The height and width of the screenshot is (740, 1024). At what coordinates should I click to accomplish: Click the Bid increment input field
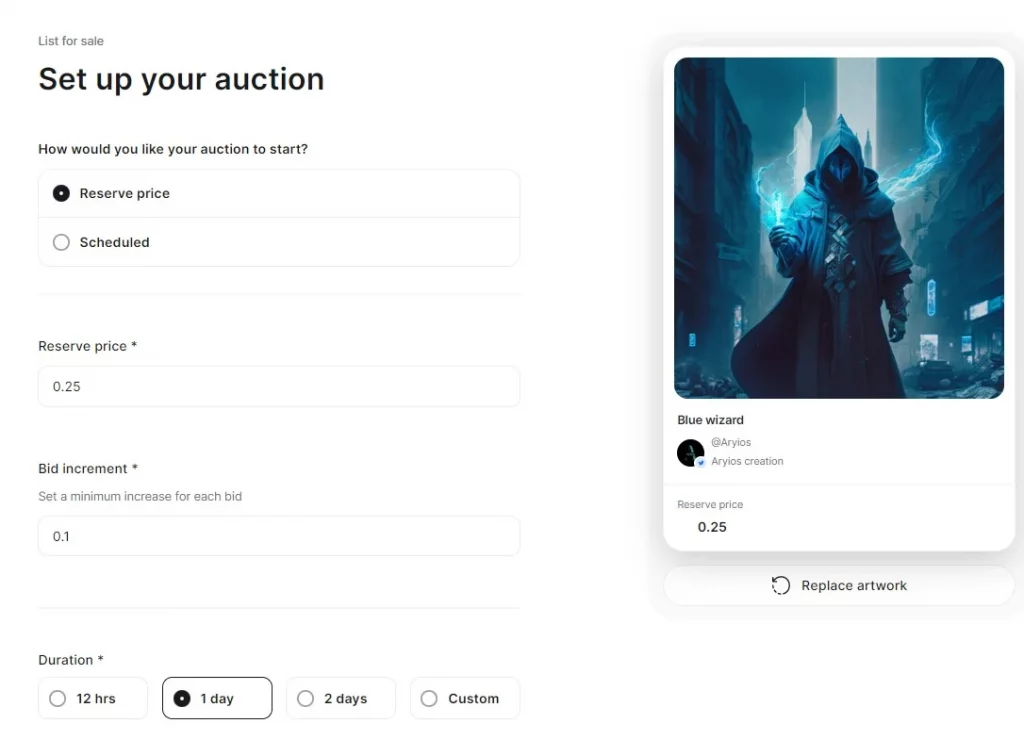279,537
